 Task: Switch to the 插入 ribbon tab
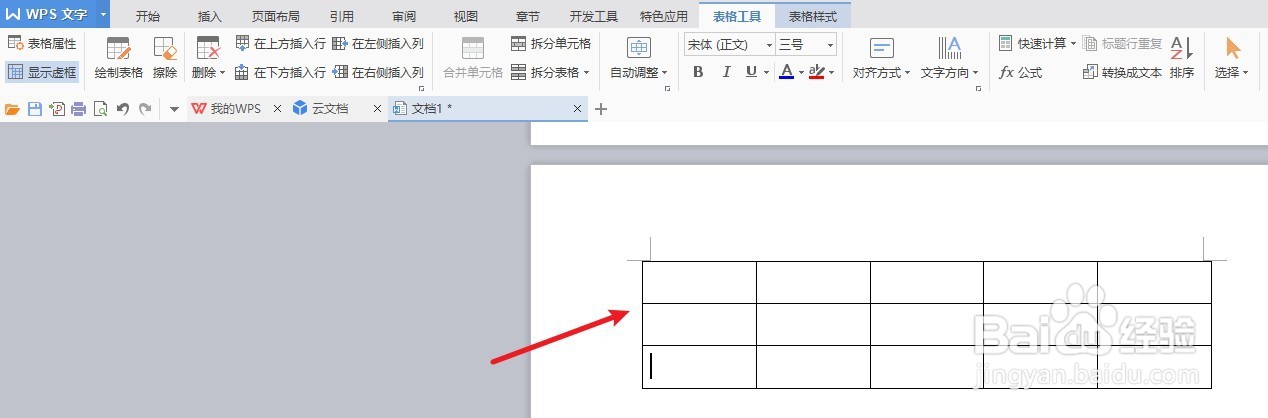[x=210, y=16]
